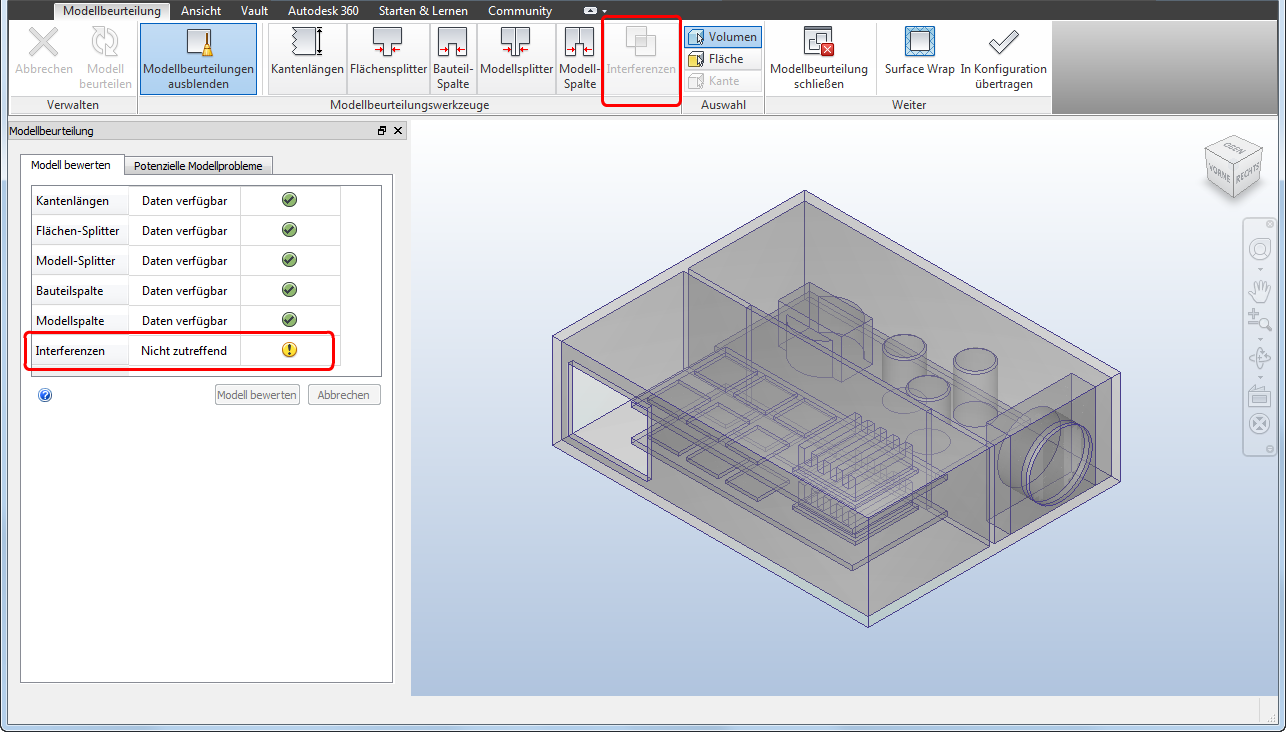Click In Konfiguration übertragen
This screenshot has height=732, width=1286.
(x=1003, y=58)
